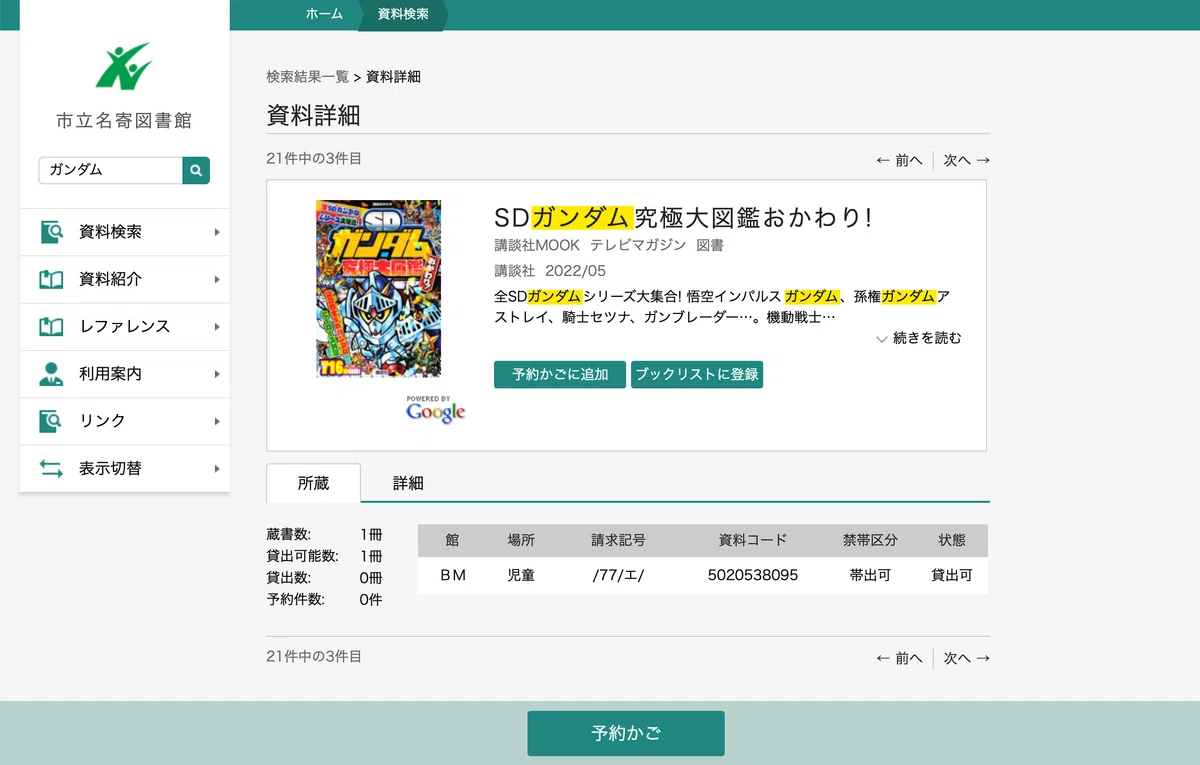Expand the 資料検索 menu arrow
1200x765 pixels.
tap(217, 232)
